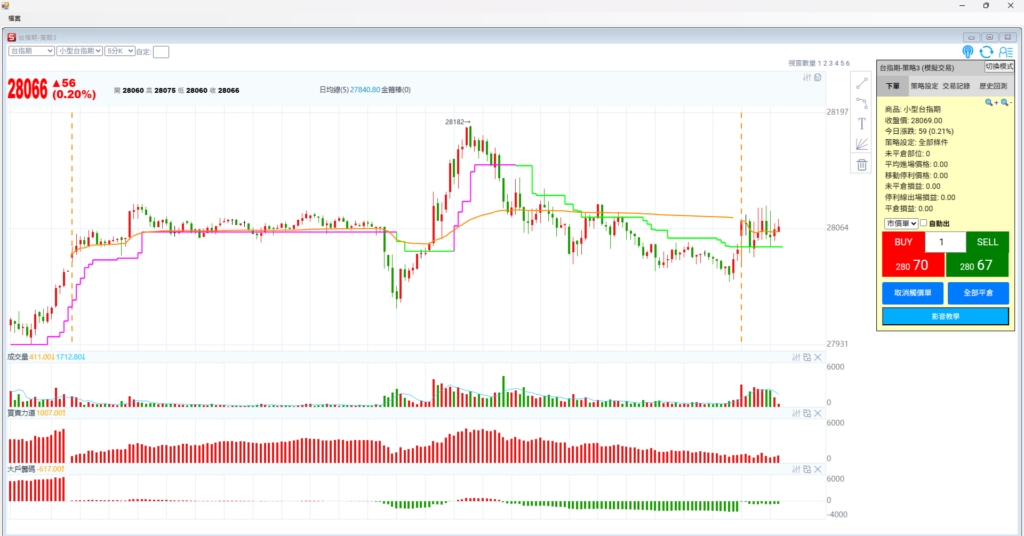
Task: Zoom in the chart with magnifier plus
Action: click(x=990, y=102)
